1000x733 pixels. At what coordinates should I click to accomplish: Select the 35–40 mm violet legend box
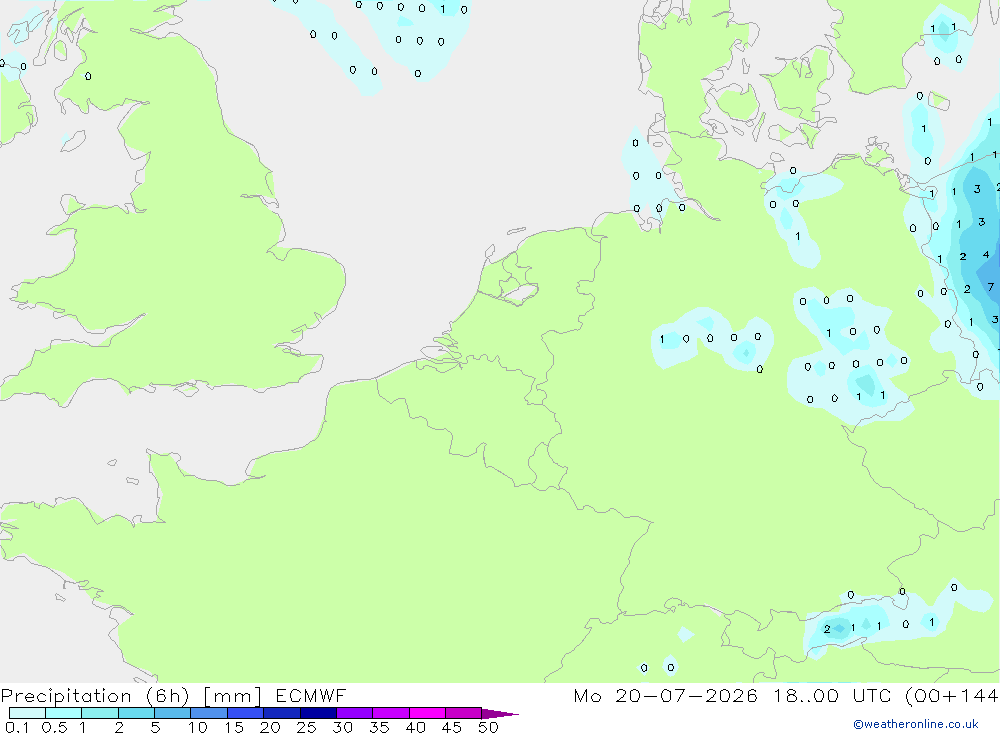coord(391,713)
